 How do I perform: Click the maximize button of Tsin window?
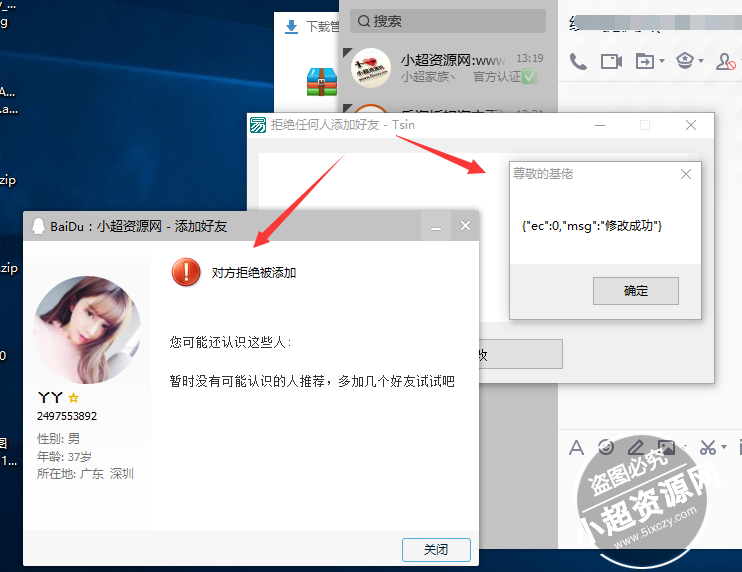click(x=645, y=125)
